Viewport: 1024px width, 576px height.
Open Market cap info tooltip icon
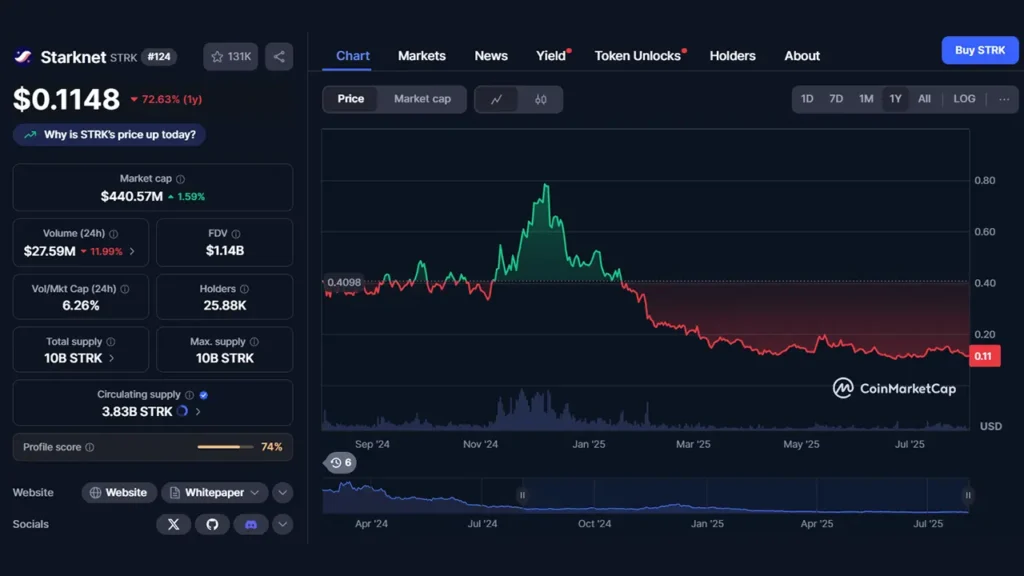[180, 179]
